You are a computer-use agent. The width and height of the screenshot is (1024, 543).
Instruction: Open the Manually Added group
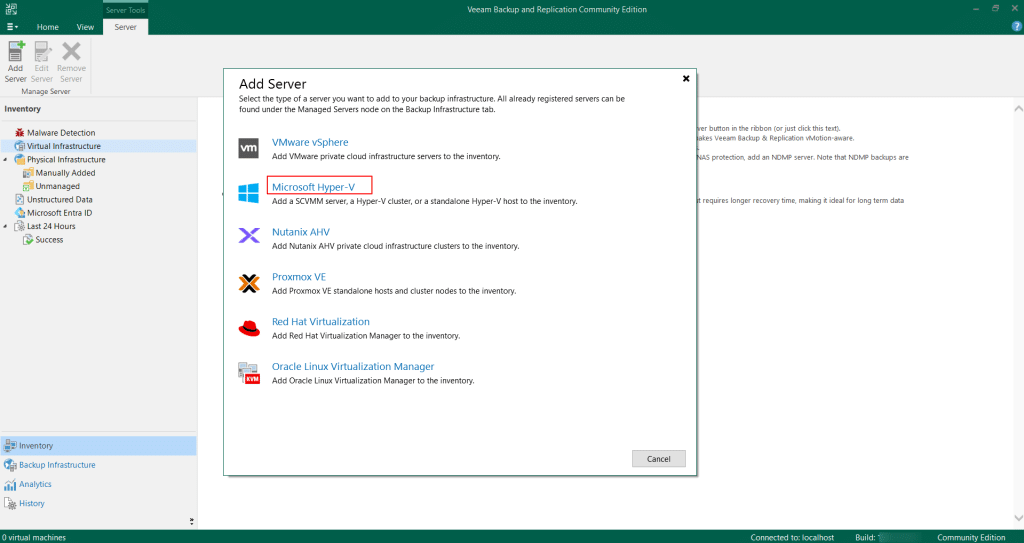click(65, 173)
